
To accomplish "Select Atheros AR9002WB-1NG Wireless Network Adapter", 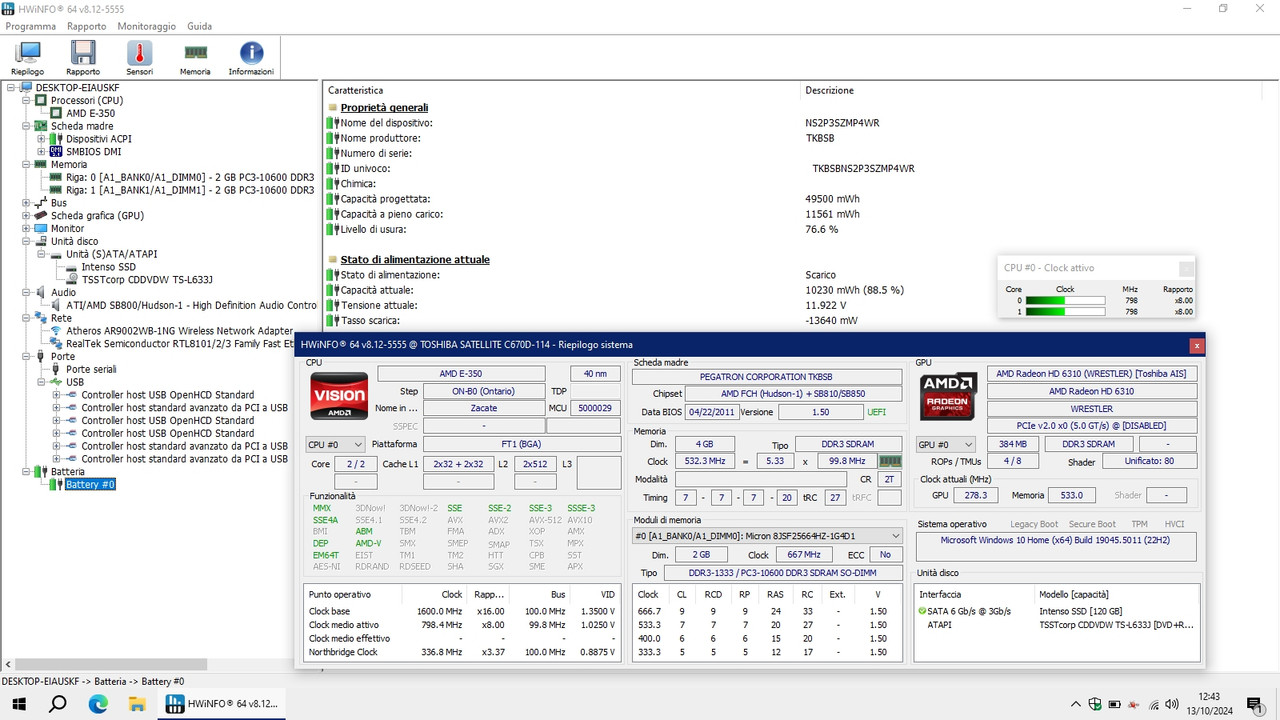I will click(x=180, y=331).
